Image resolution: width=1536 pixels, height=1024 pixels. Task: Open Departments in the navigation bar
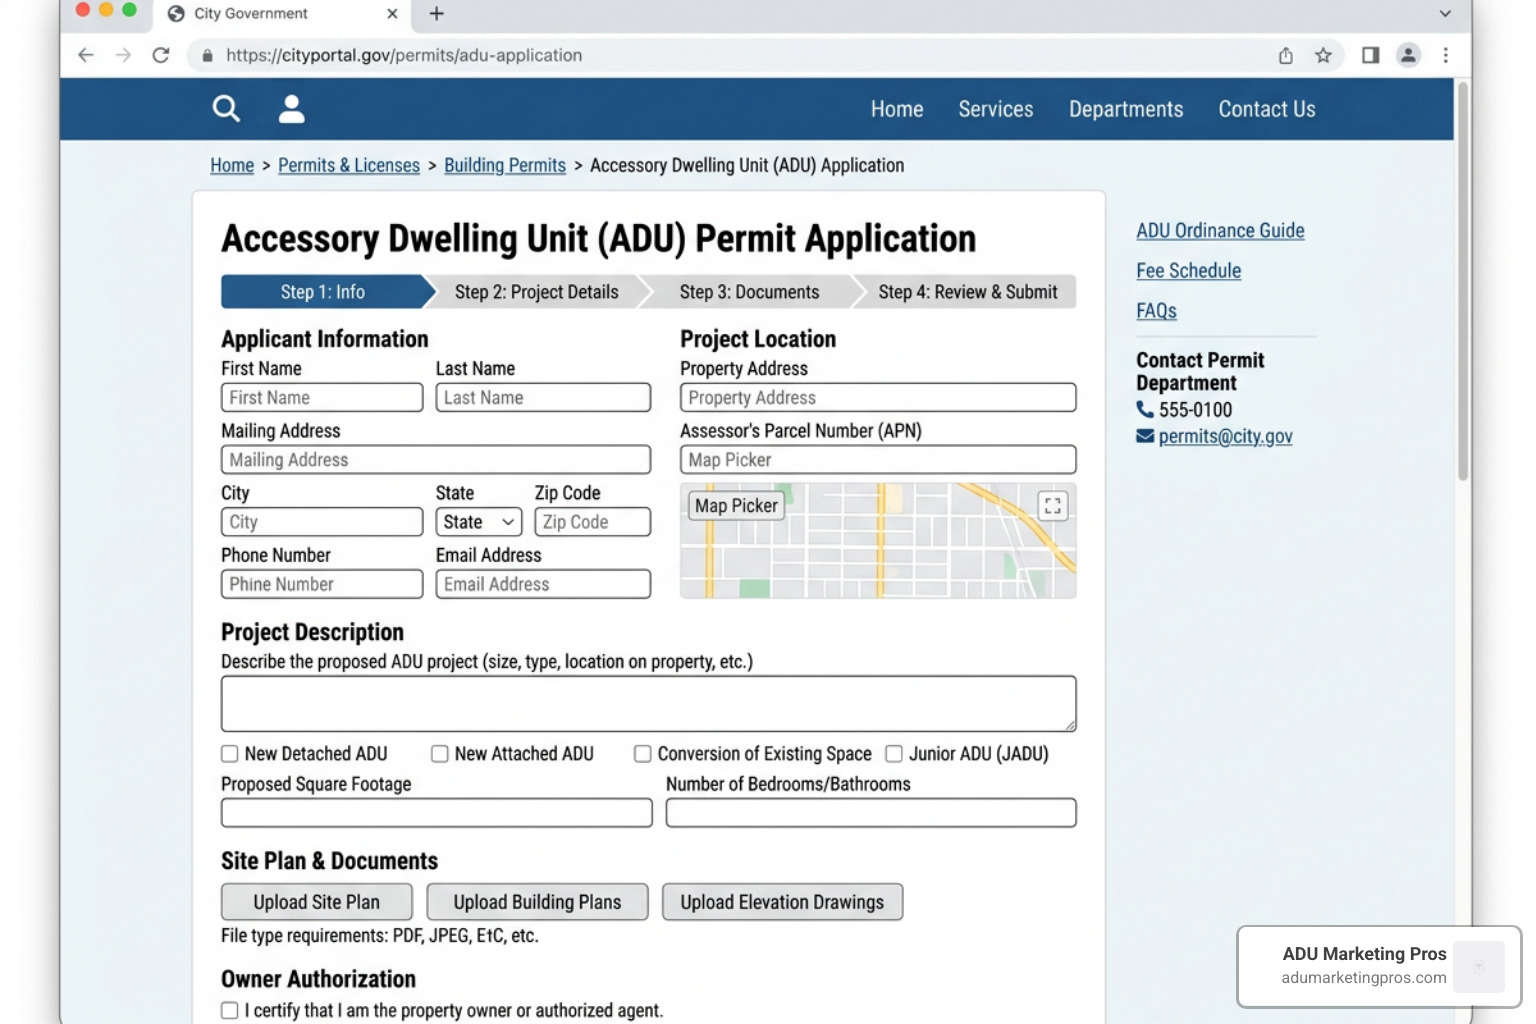point(1126,109)
